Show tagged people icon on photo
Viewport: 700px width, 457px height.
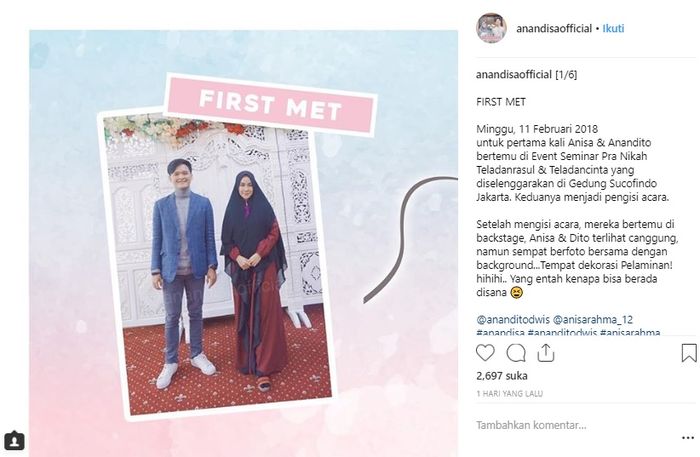point(14,440)
